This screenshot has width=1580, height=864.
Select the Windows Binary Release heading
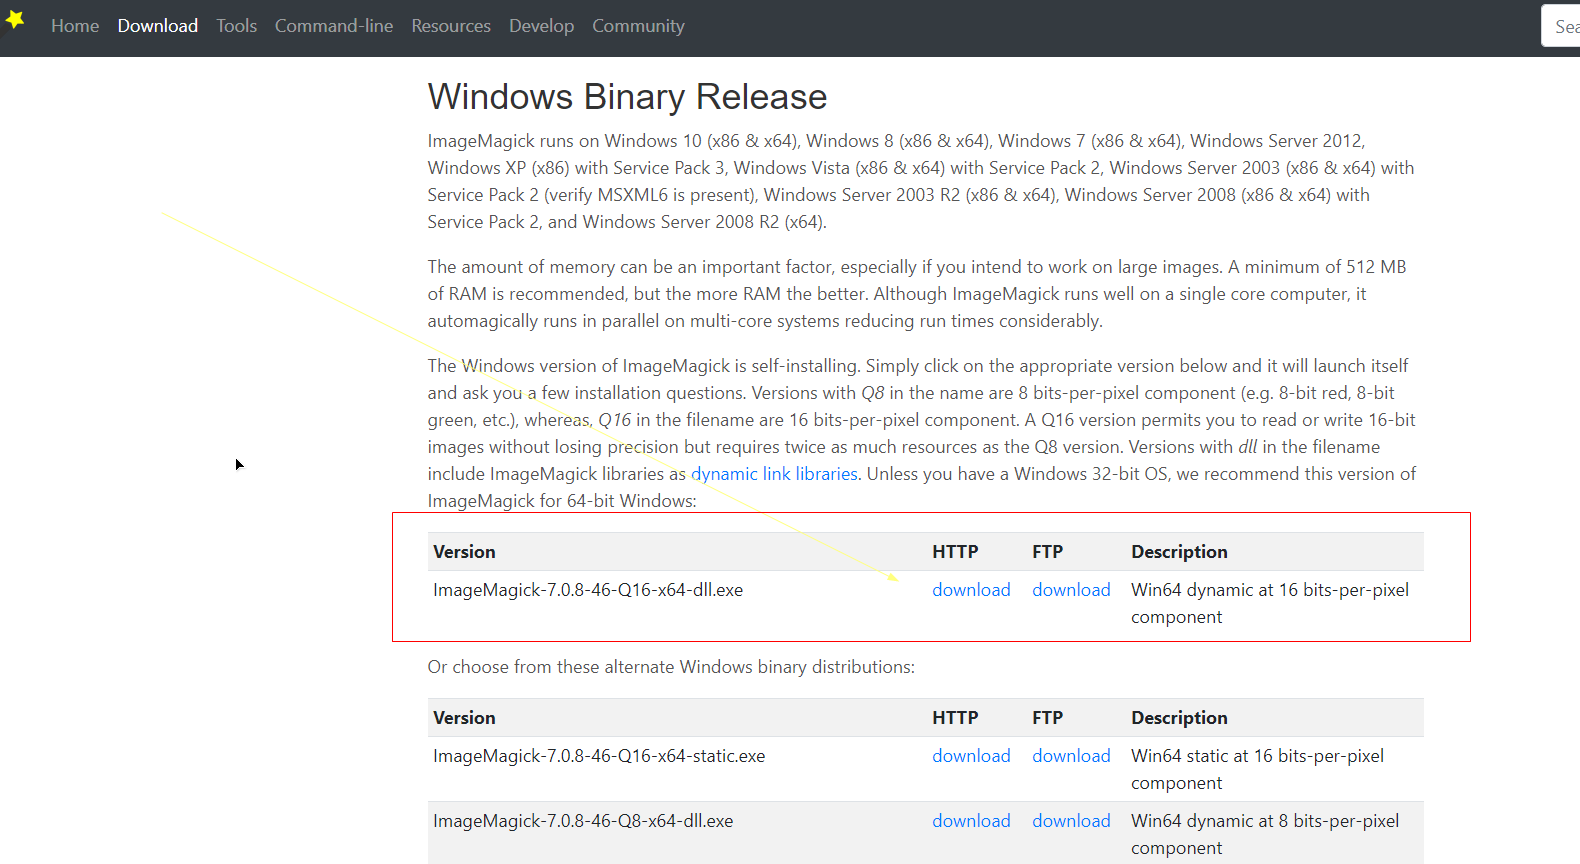pos(627,97)
